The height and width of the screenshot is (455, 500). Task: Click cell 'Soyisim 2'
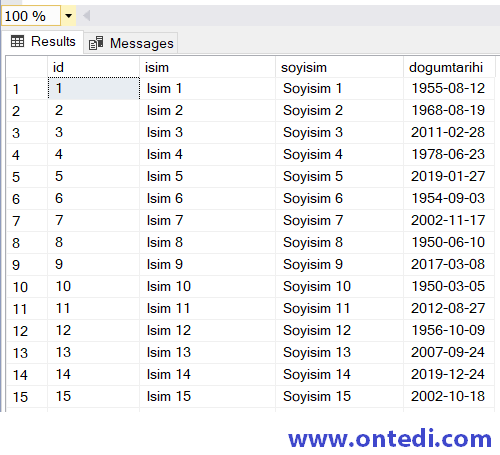[x=340, y=111]
